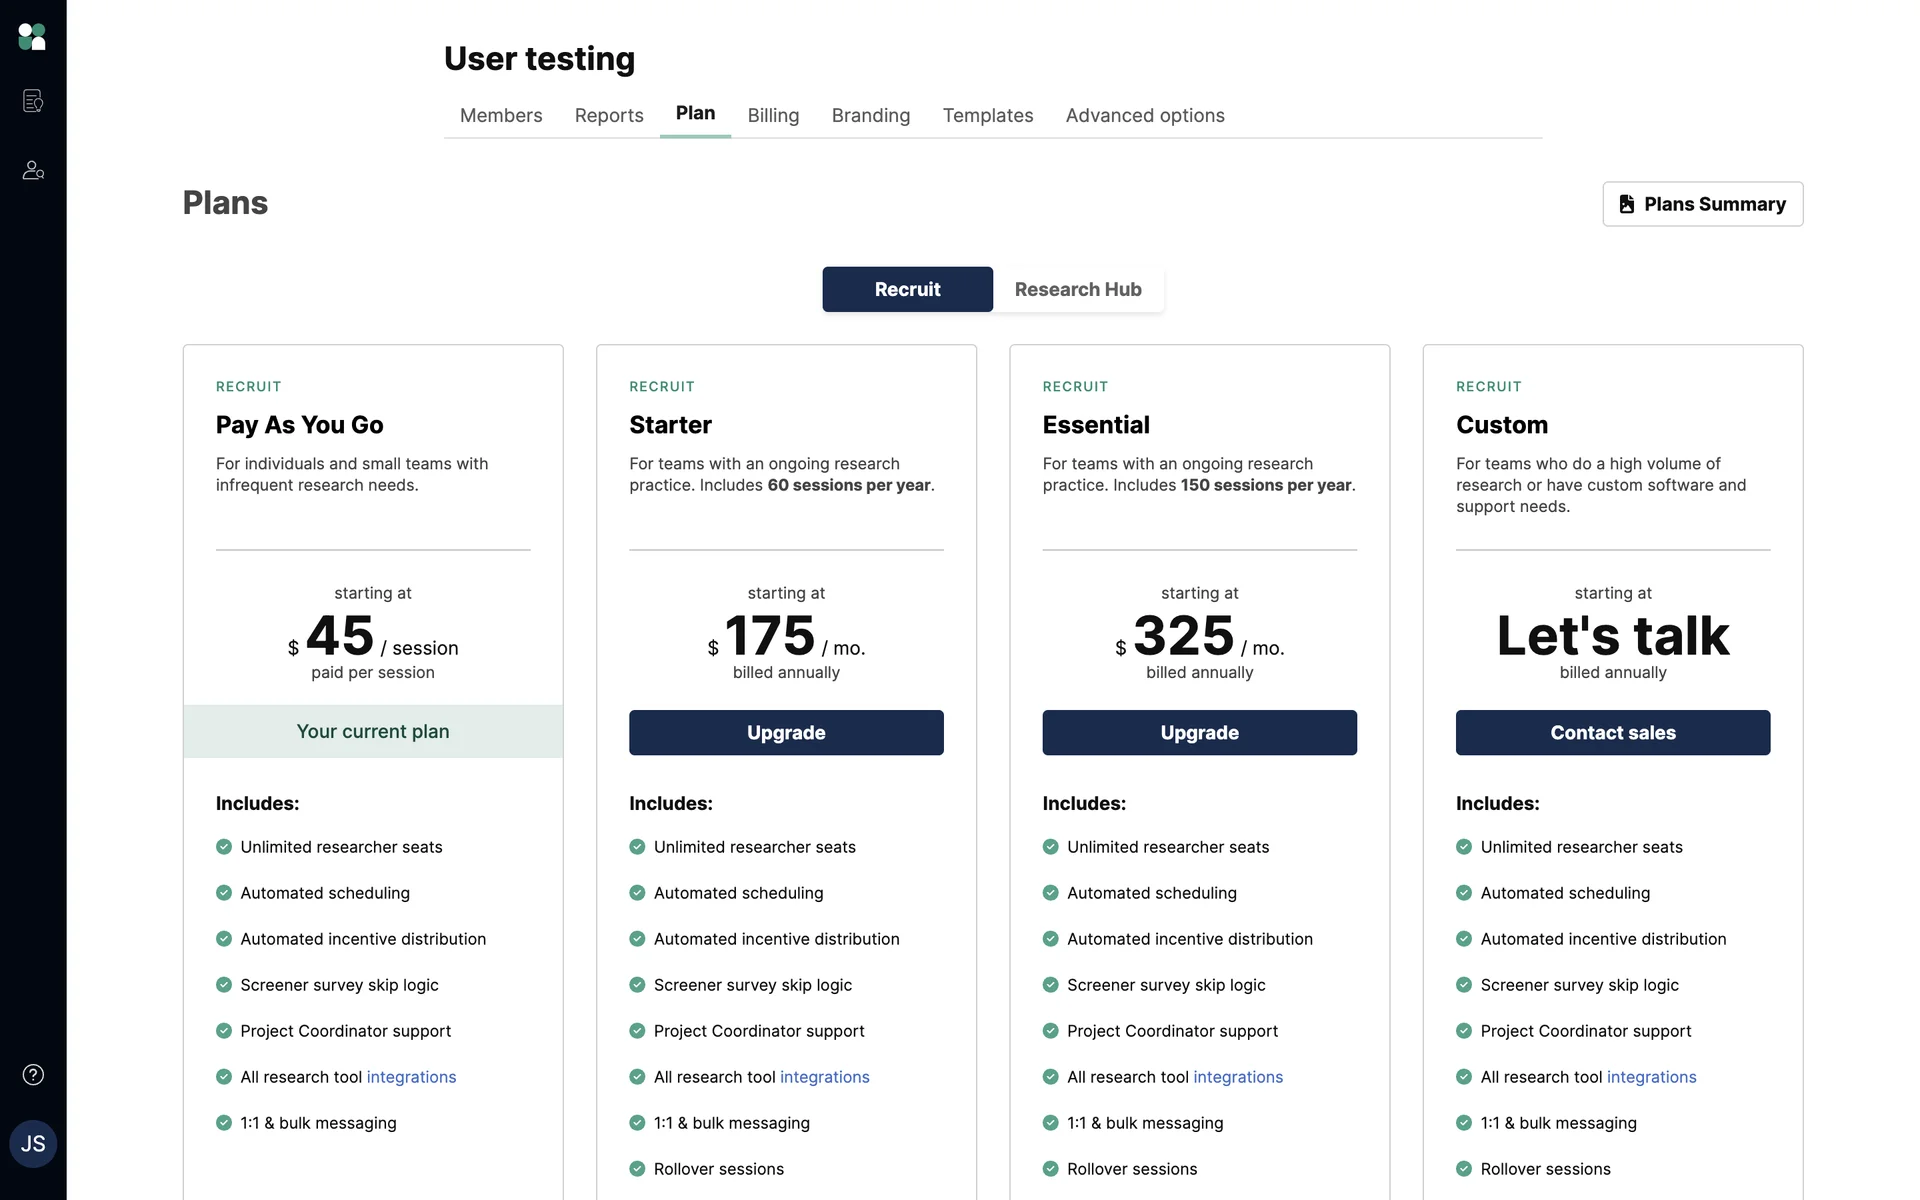Open the Billing tab
This screenshot has width=1920, height=1200.
773,115
